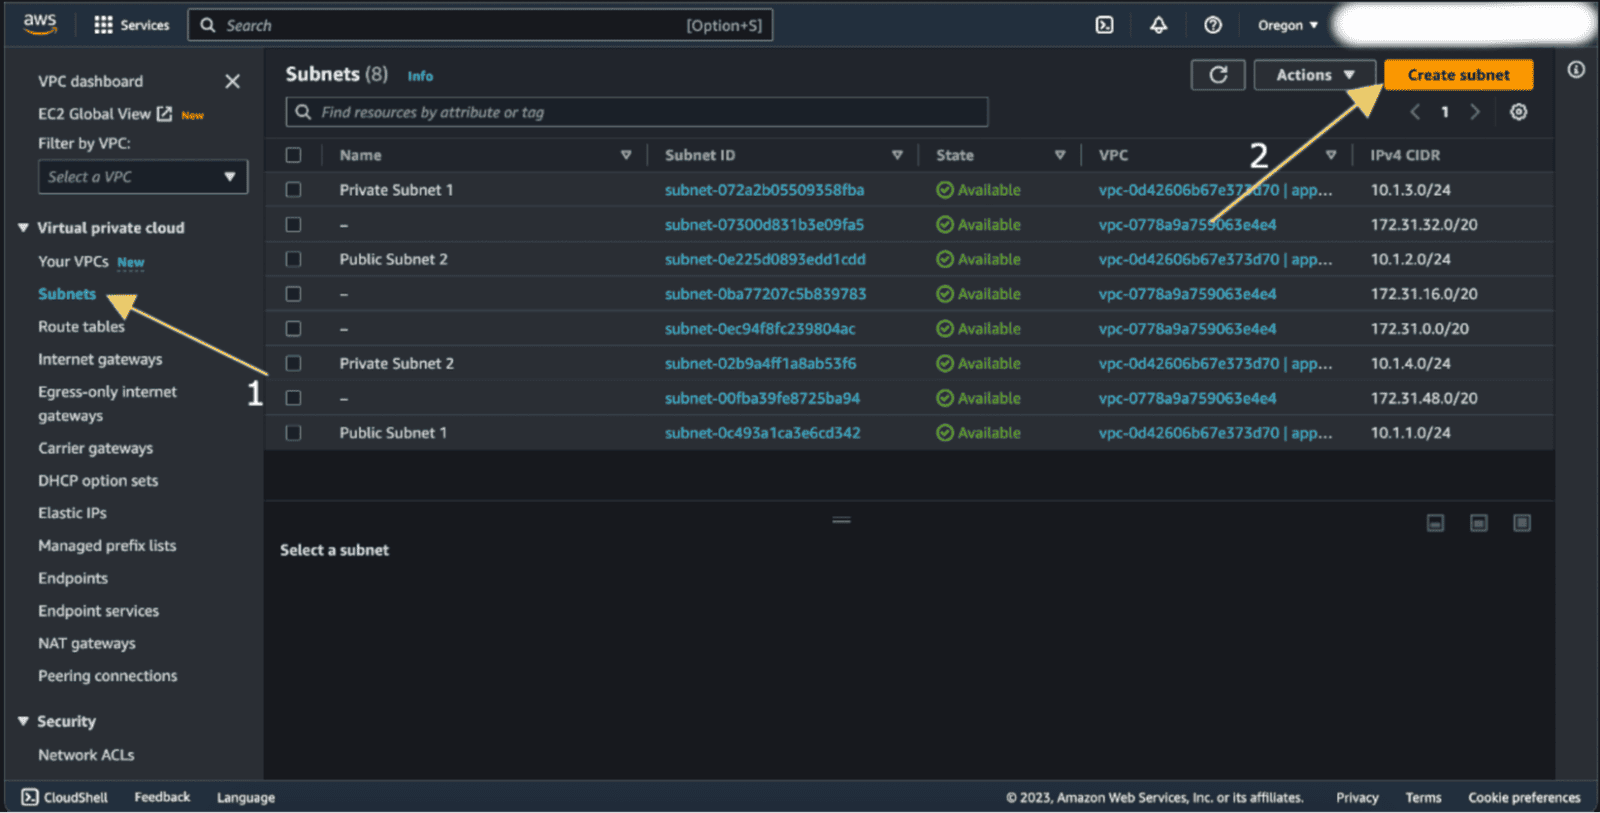This screenshot has height=813, width=1600.
Task: Open the AWS CloudShell terminal icon in header
Action: 1104,25
